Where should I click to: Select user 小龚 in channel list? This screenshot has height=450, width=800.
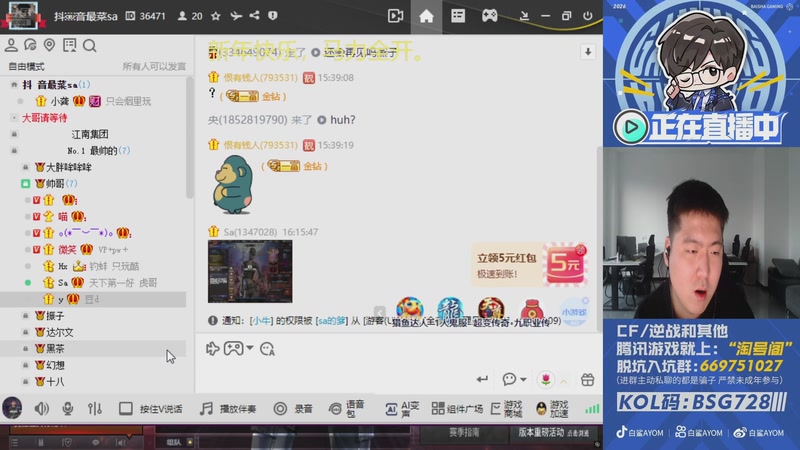(59, 101)
